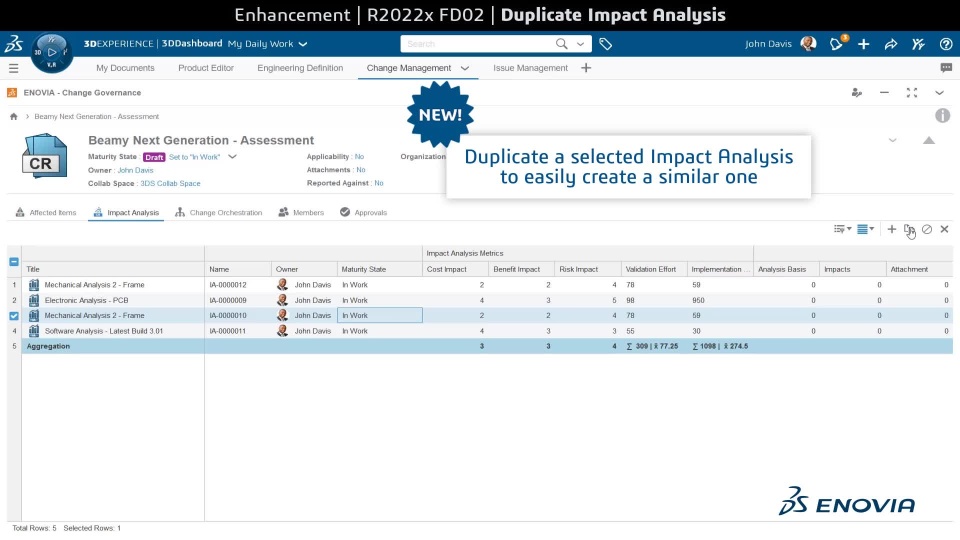Click the cancel circle-slash toolbar icon
Viewport: 960px width, 540px height.
click(927, 229)
